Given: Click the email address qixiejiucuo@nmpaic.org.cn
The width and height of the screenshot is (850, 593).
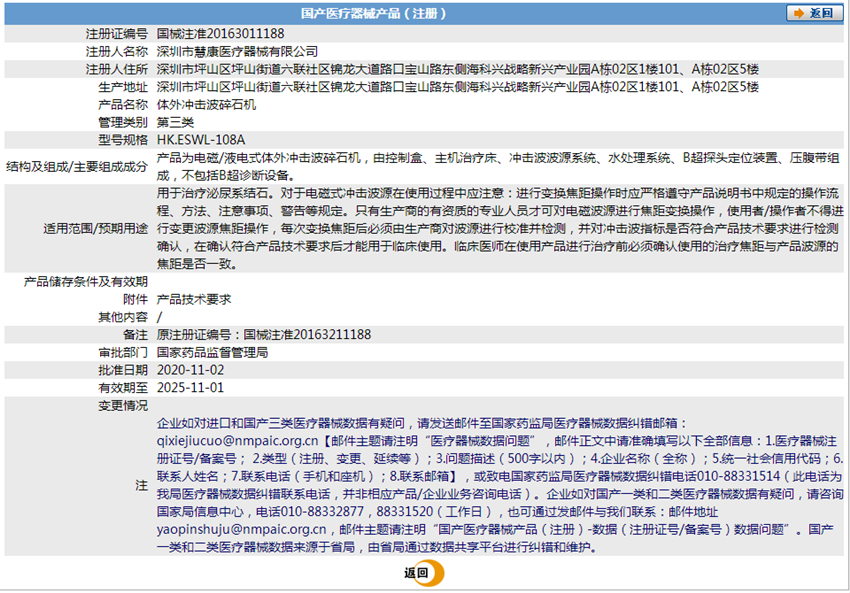Looking at the screenshot, I should pyautogui.click(x=237, y=441).
